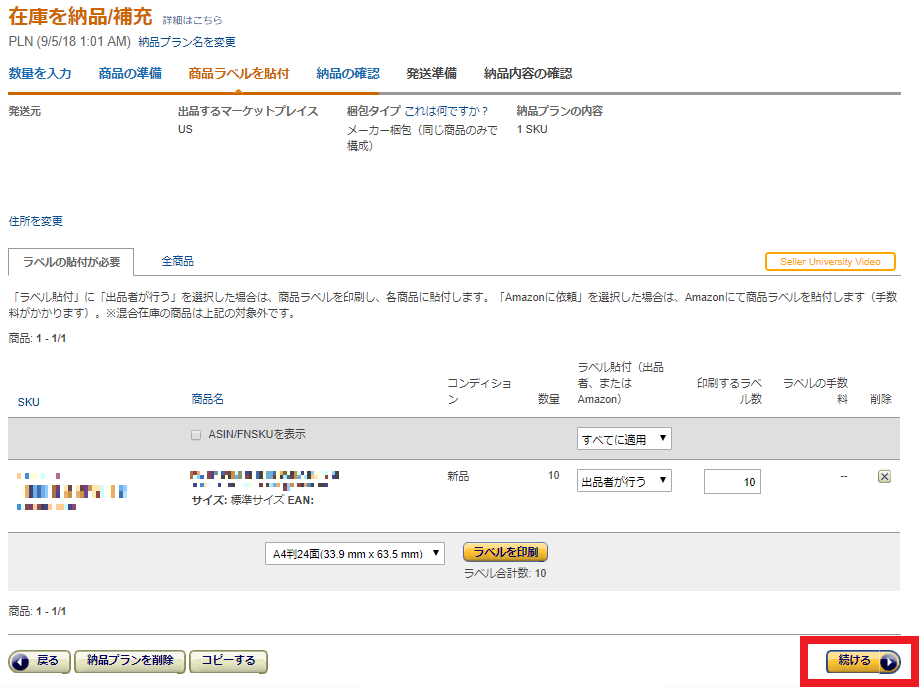Go to the 数量を入力 step

(40, 73)
